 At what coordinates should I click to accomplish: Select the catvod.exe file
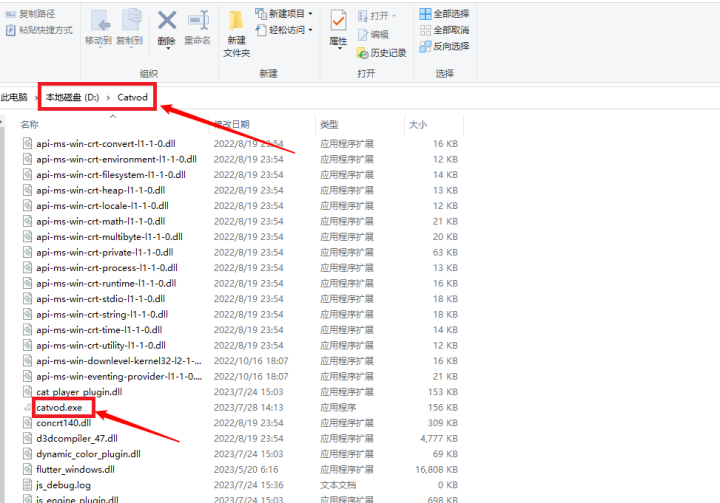(58, 407)
